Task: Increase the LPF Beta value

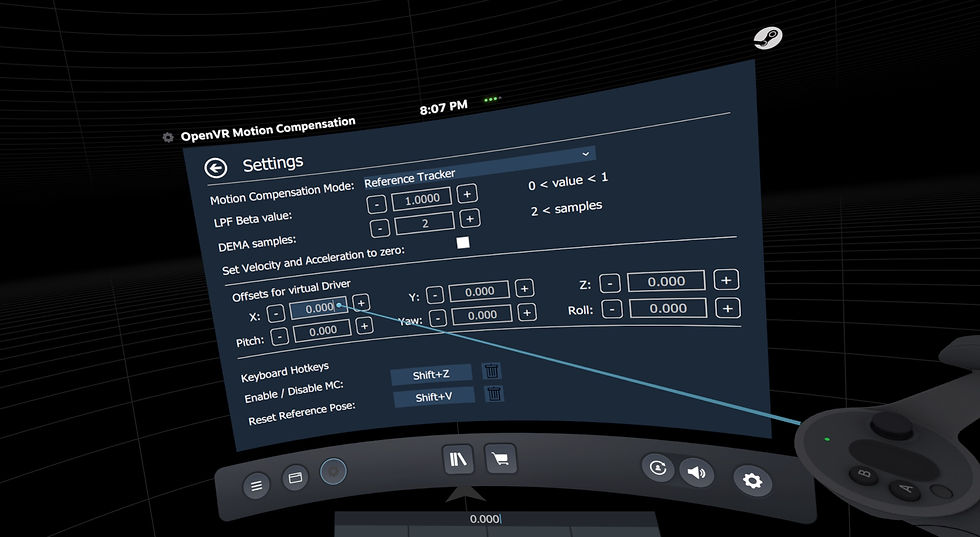Action: point(467,193)
